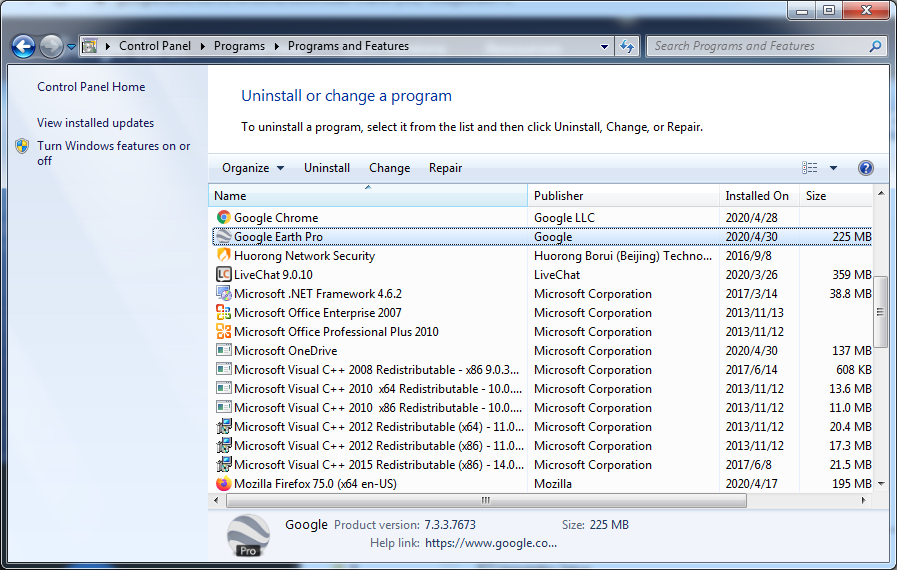Click the LiveChat 9.0.10 icon
Image resolution: width=897 pixels, height=570 pixels.
coord(224,274)
